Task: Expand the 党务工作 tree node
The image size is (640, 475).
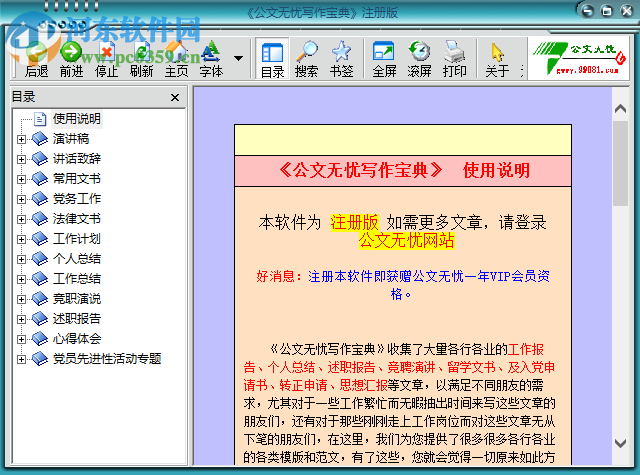Action: tap(21, 199)
